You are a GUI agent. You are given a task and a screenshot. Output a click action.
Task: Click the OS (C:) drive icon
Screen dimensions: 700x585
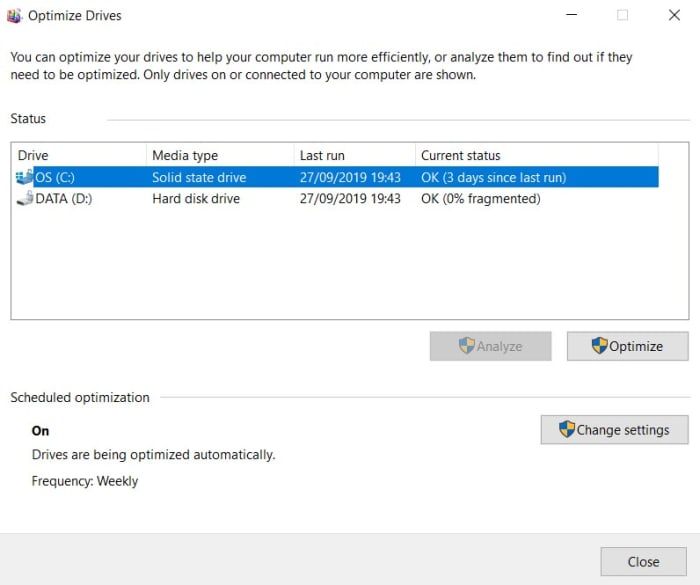point(24,177)
